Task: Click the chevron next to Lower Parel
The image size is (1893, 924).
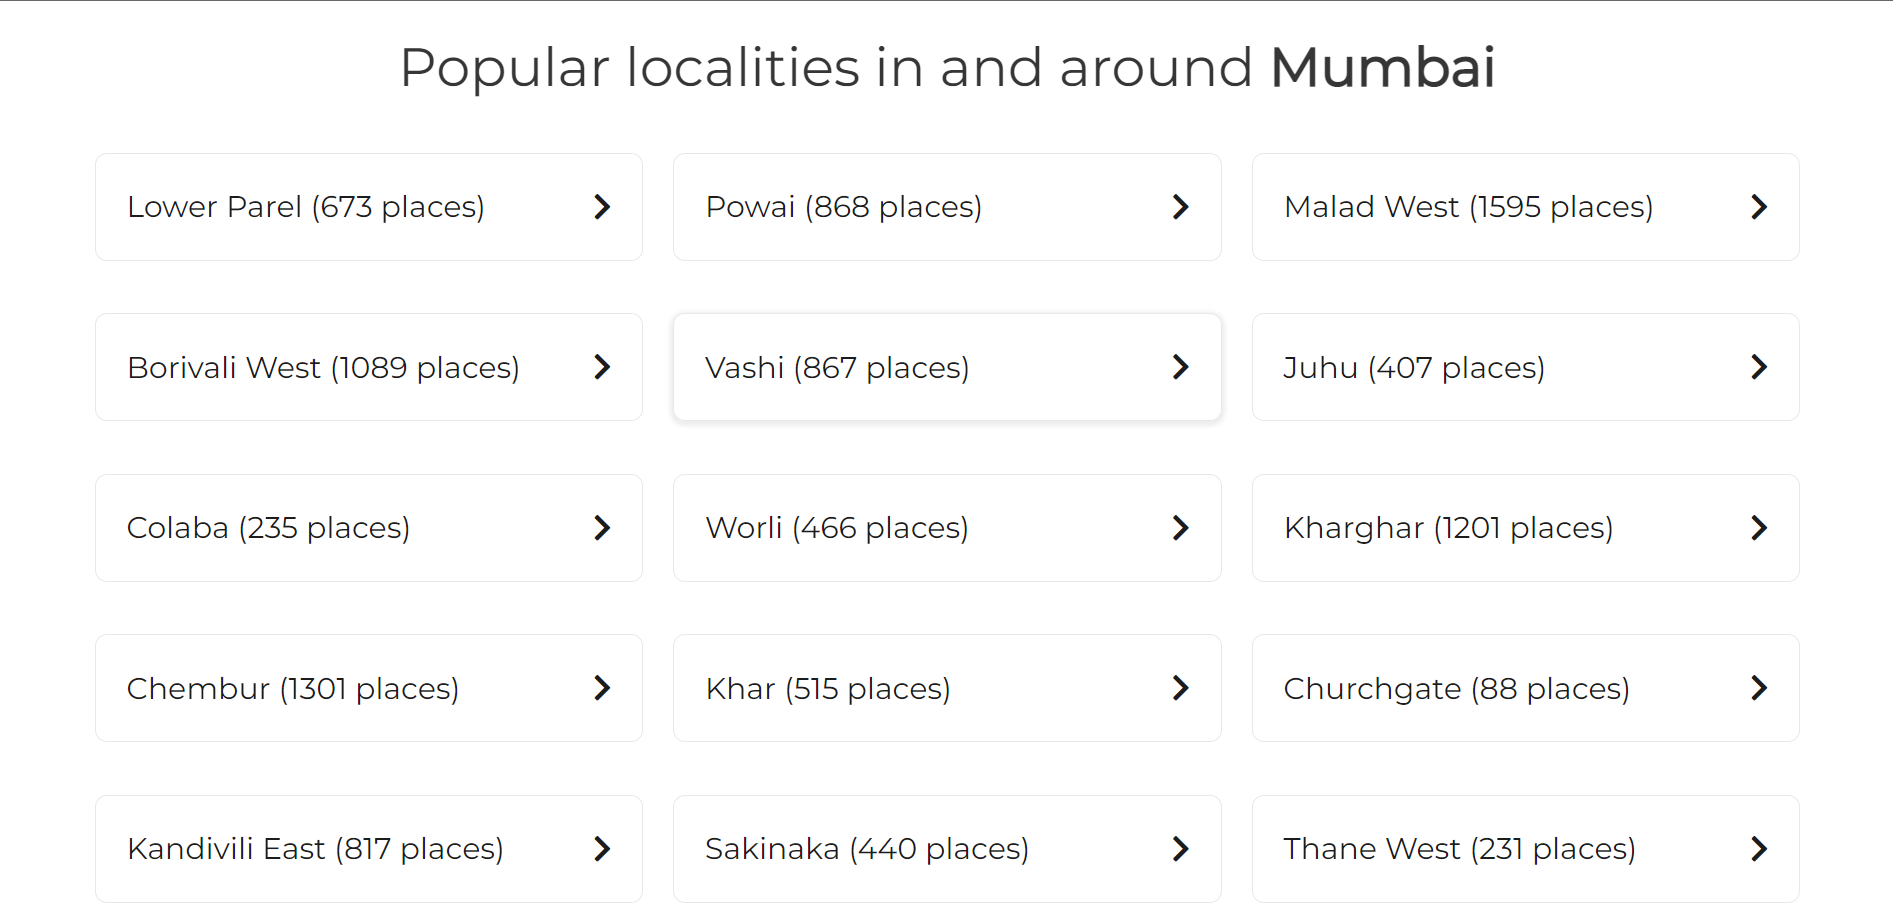Action: pyautogui.click(x=603, y=207)
